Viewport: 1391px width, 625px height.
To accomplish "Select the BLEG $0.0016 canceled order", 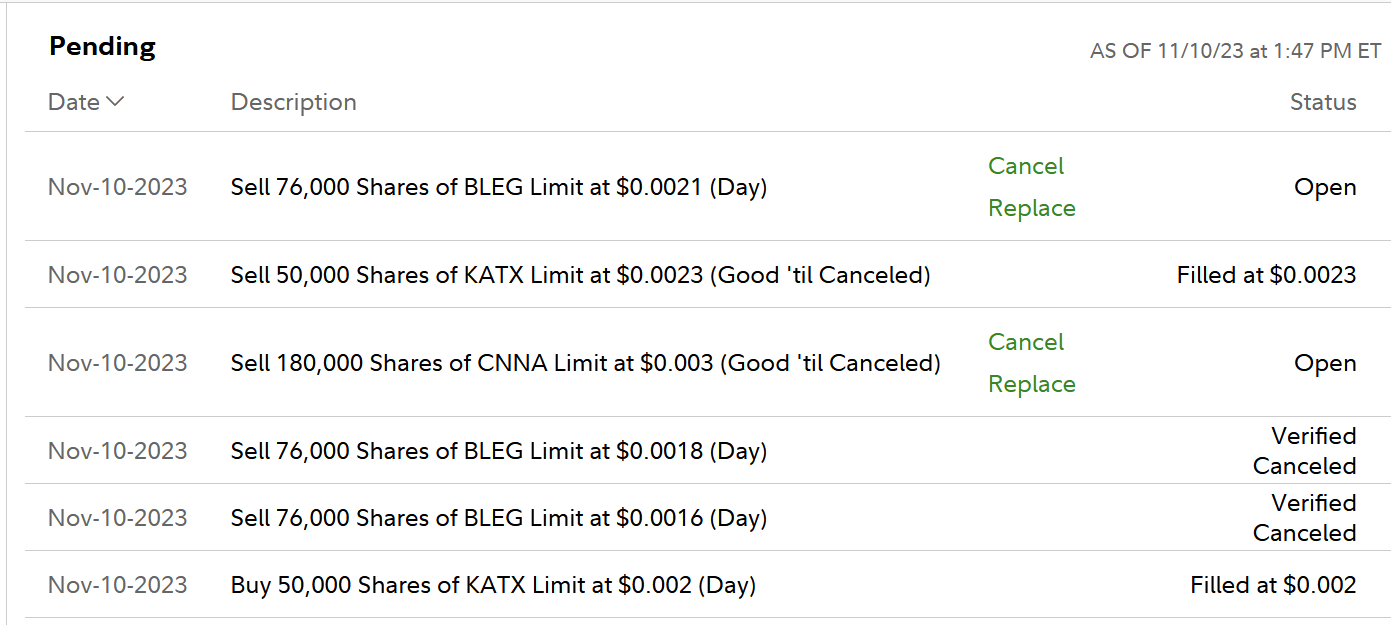I will pos(498,518).
